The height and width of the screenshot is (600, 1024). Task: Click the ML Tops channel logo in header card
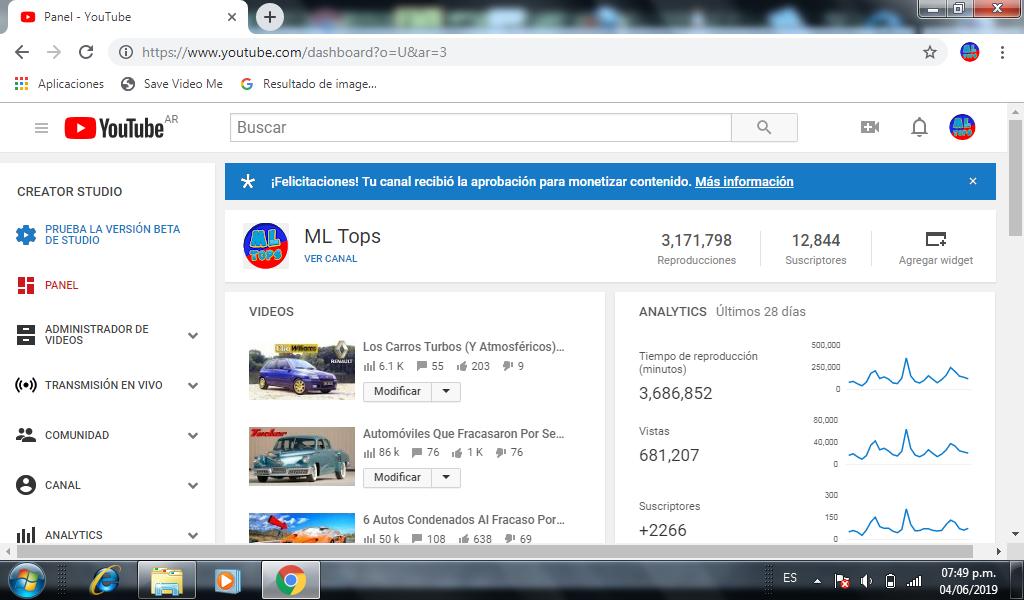tap(266, 246)
